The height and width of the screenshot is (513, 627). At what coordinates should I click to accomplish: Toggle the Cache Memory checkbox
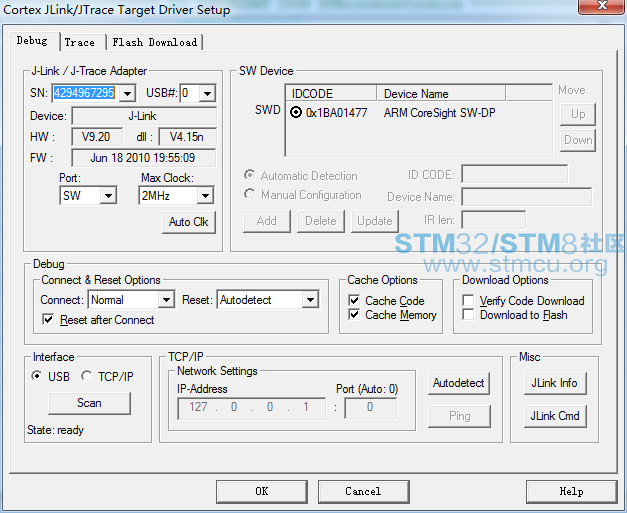pos(354,314)
